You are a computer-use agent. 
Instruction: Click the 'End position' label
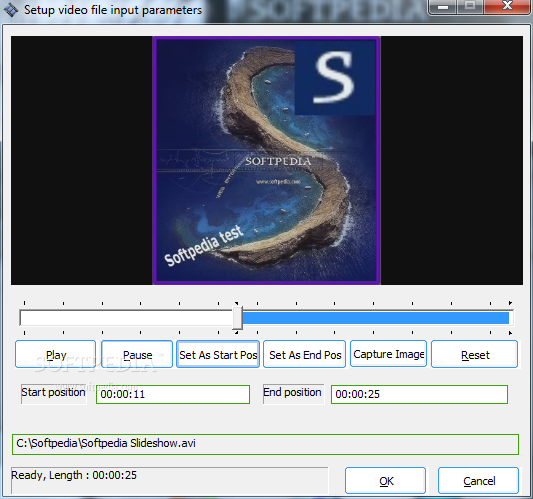[x=292, y=392]
